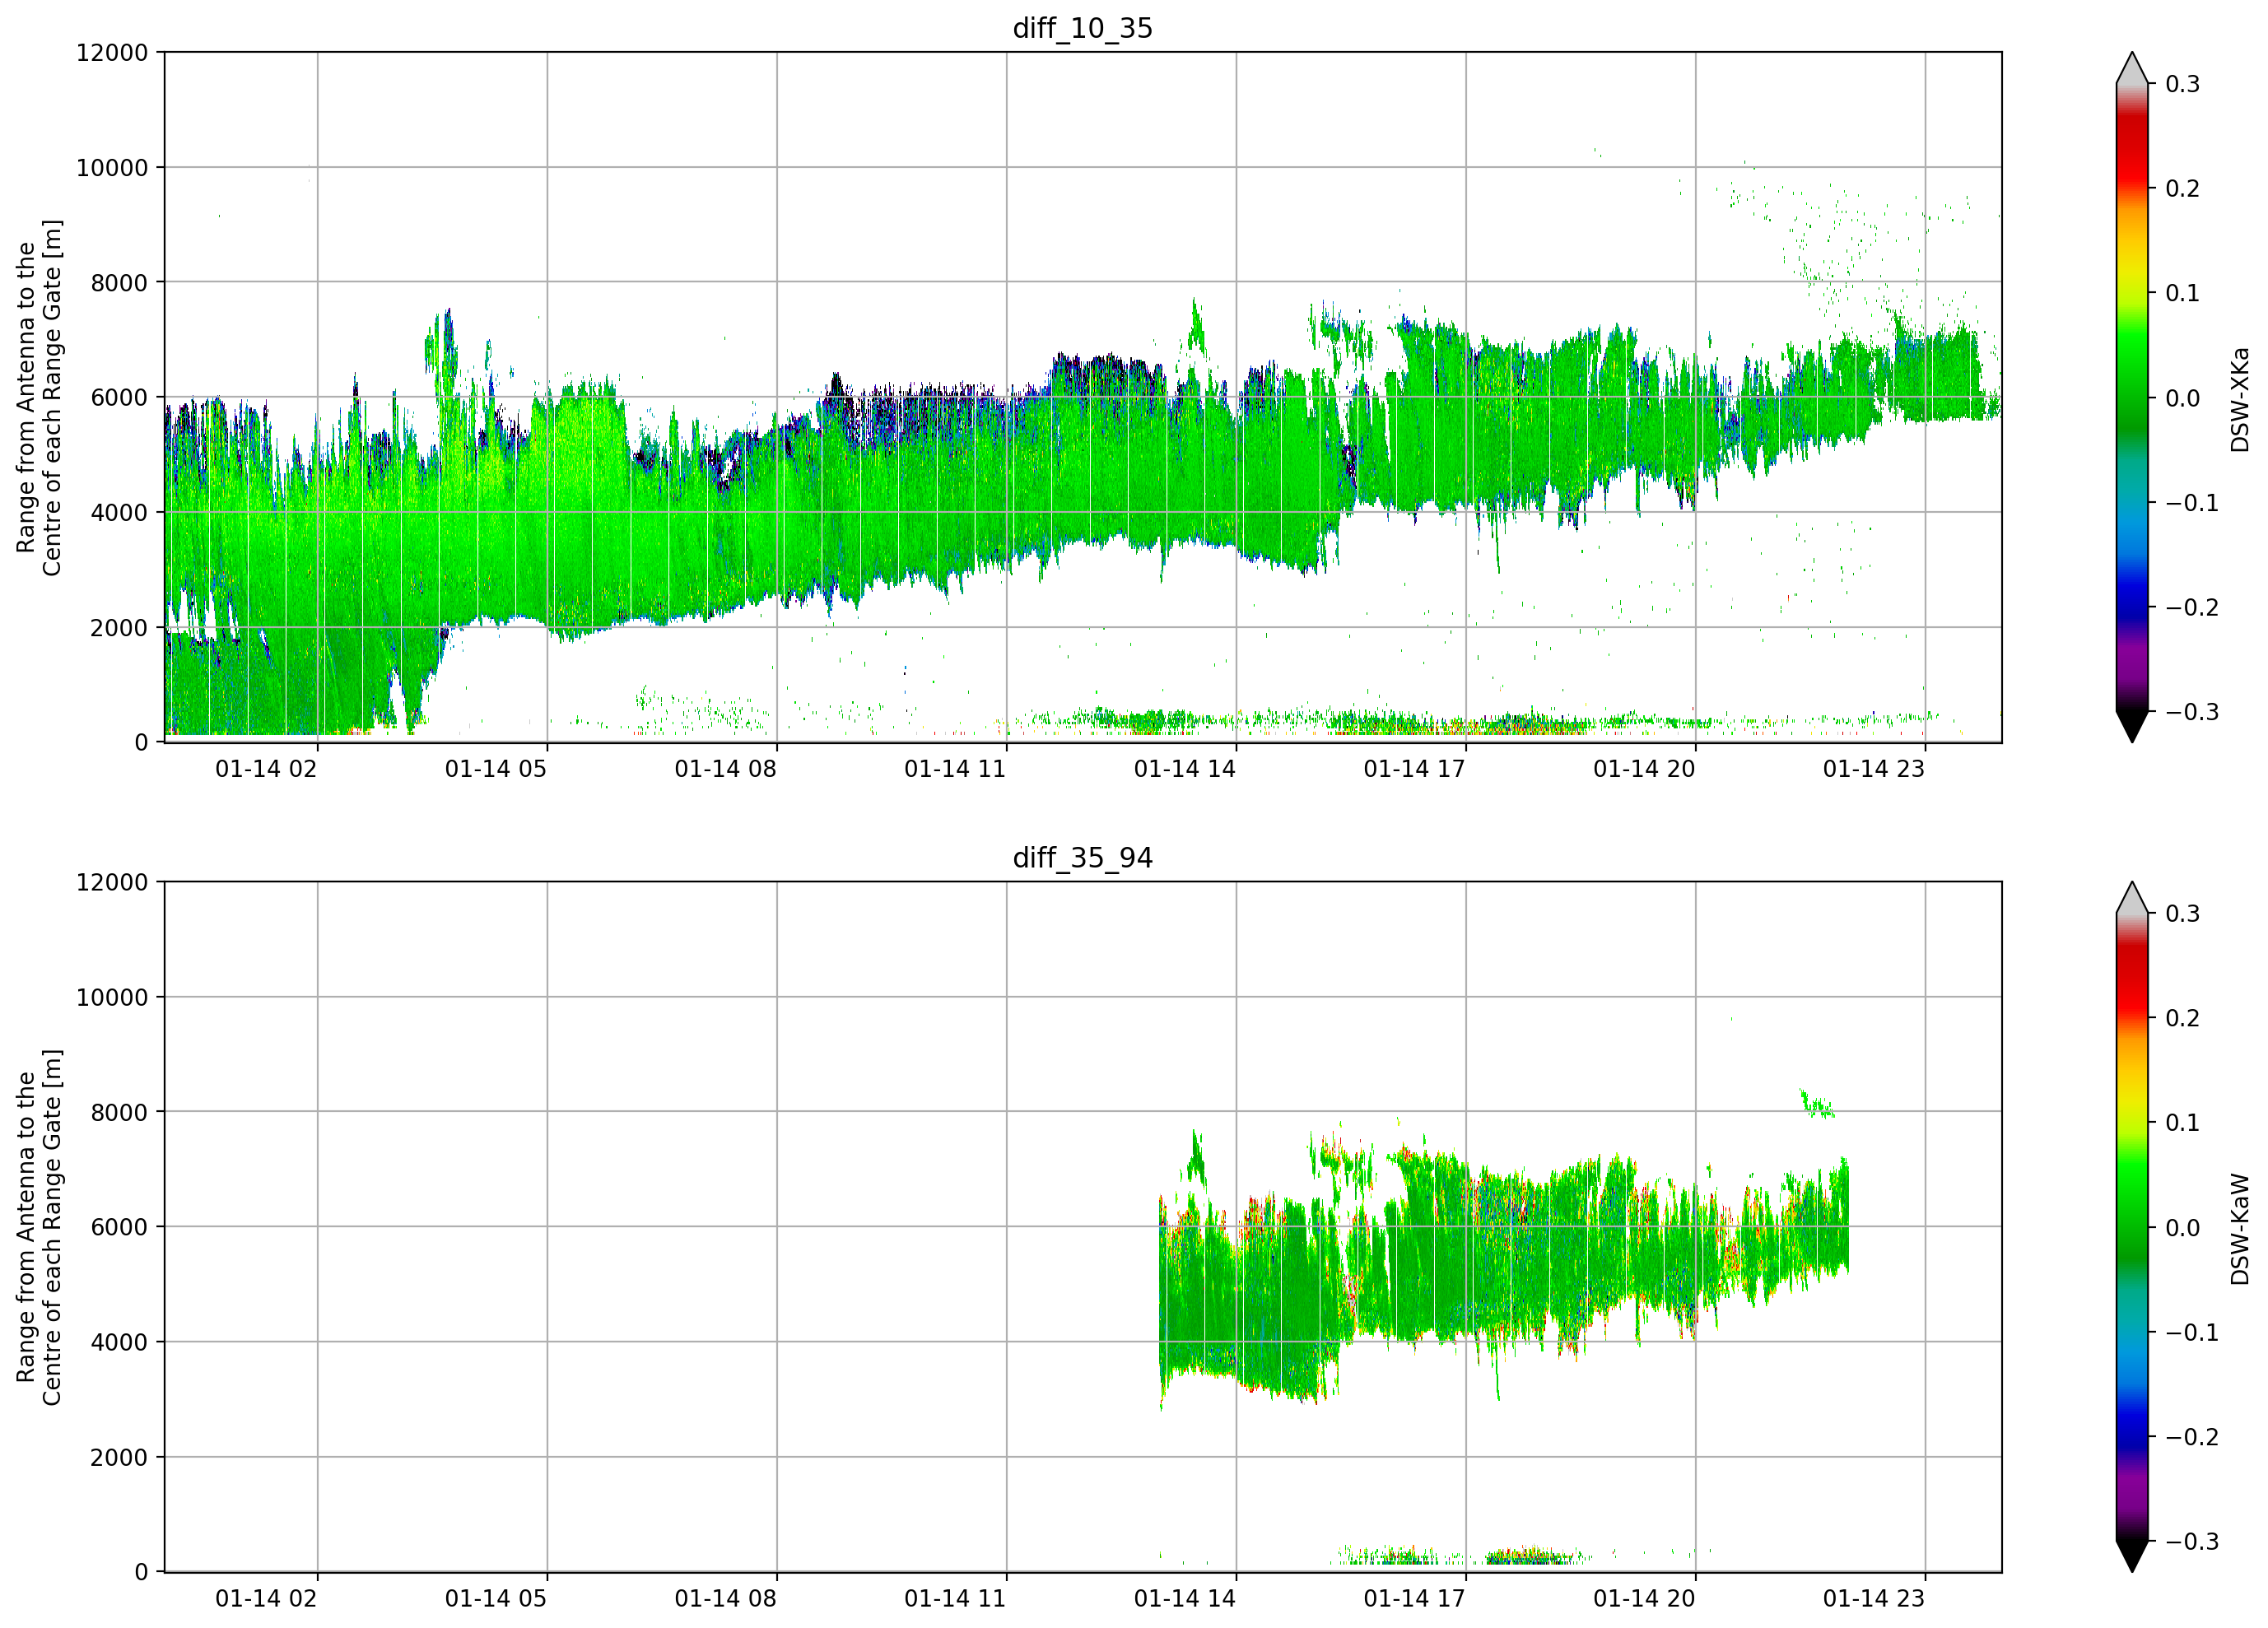Click the 0.3 tick on the upper colorbar
Viewport: 2268px width, 1628px height.
(2182, 84)
